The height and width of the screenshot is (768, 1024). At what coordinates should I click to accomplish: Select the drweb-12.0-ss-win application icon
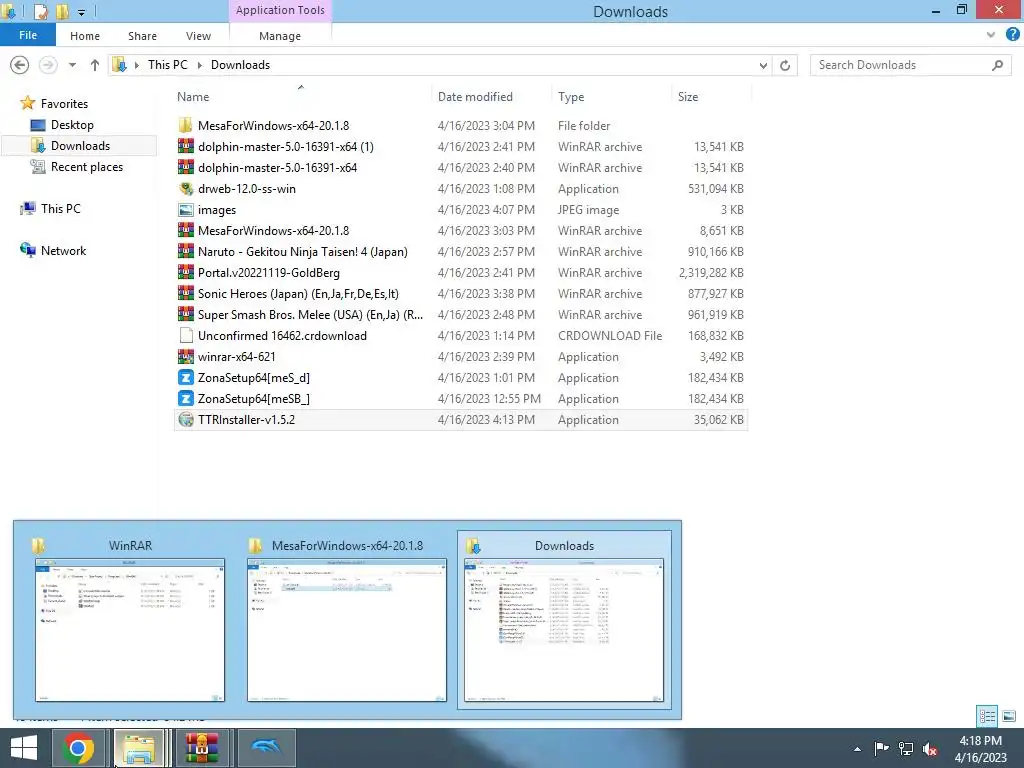point(186,189)
